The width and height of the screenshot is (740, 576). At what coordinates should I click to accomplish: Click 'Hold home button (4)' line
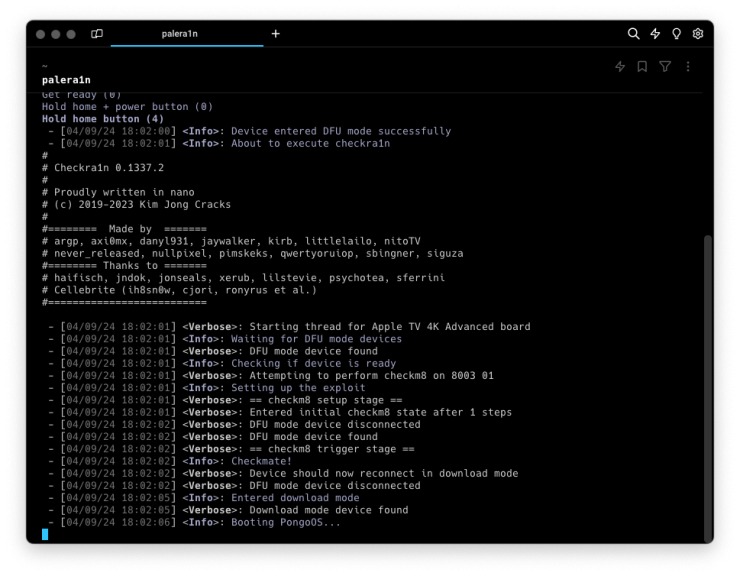pos(103,119)
